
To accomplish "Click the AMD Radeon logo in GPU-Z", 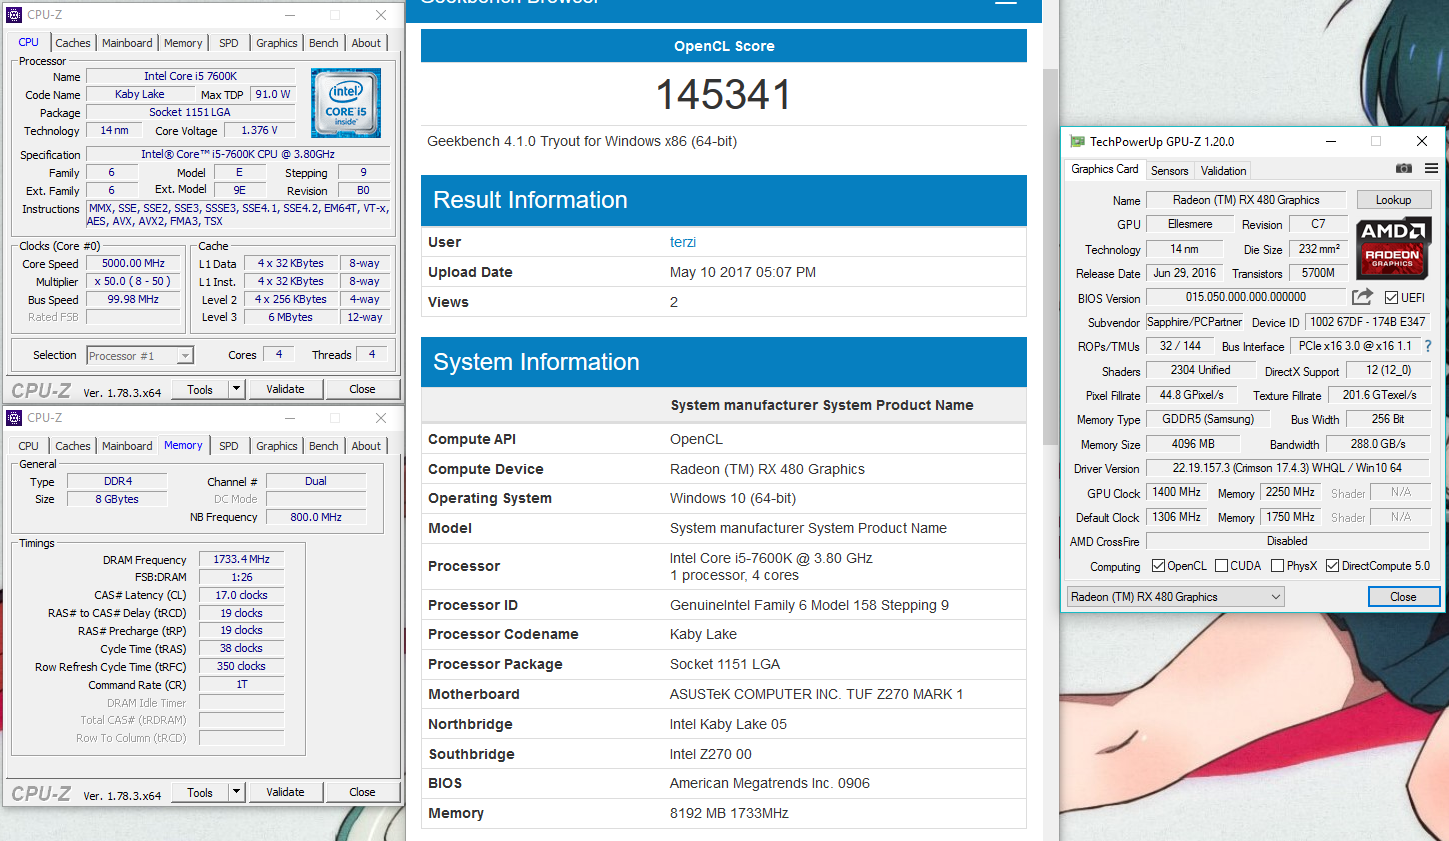I will [x=1393, y=248].
